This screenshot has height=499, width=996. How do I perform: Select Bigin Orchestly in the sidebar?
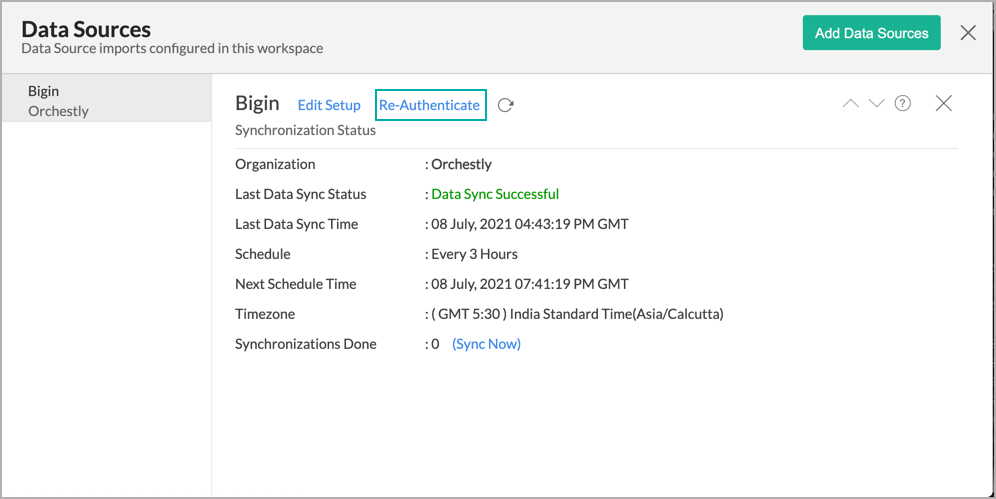pos(107,98)
